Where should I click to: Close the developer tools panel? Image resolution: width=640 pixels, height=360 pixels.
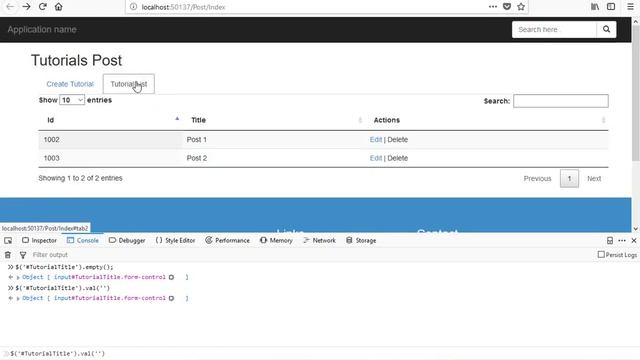pyautogui.click(x=634, y=240)
